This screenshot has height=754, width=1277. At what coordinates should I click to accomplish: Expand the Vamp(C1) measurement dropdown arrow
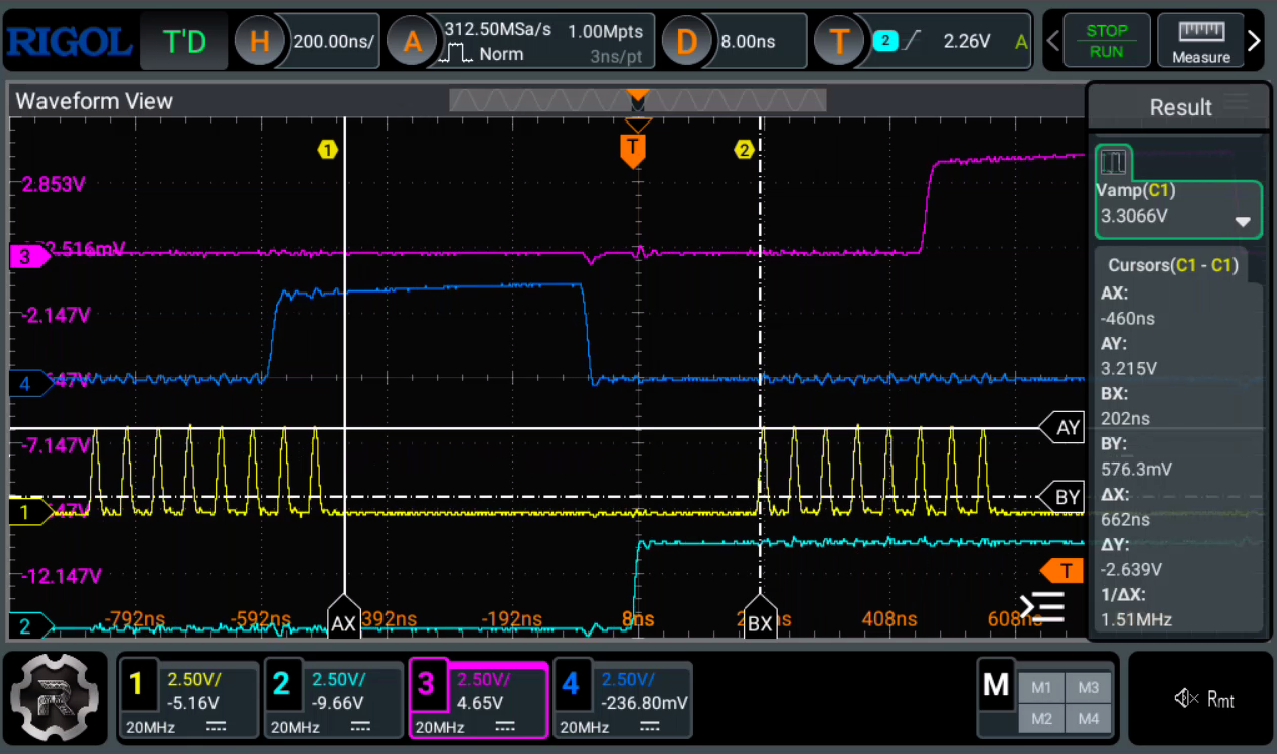[1243, 221]
